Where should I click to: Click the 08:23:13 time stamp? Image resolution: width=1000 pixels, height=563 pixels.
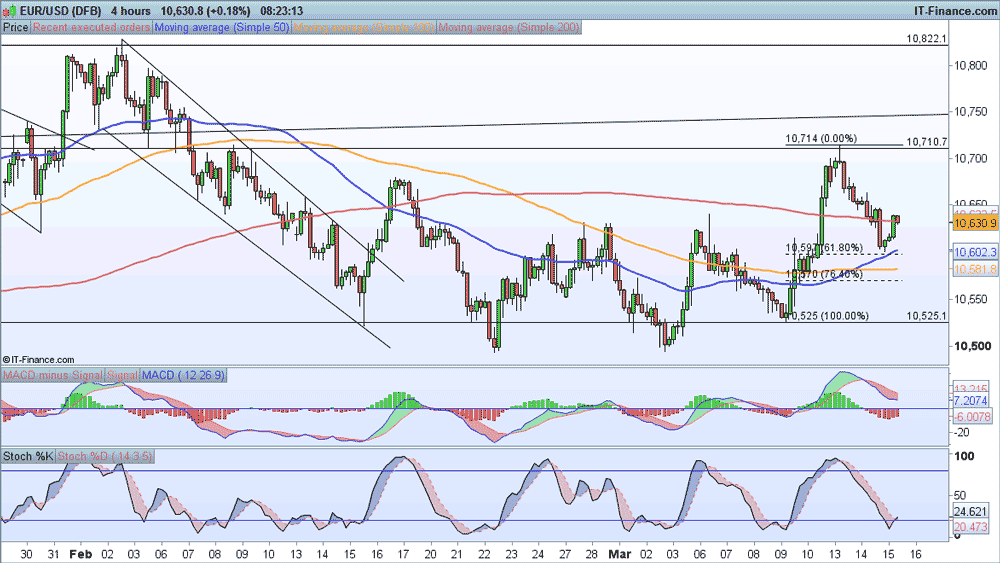[282, 11]
